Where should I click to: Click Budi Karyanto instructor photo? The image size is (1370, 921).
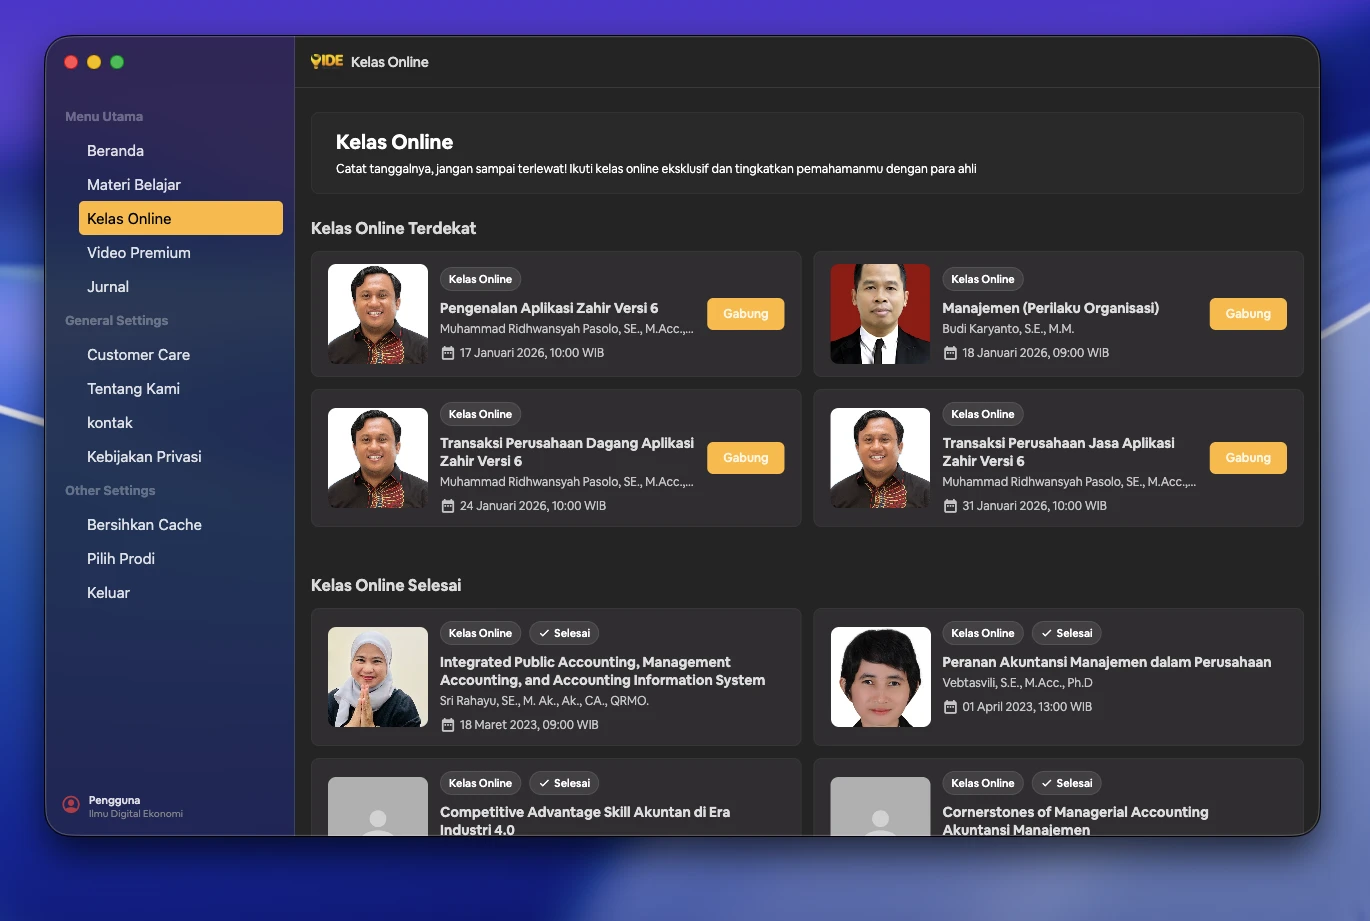[x=880, y=314]
